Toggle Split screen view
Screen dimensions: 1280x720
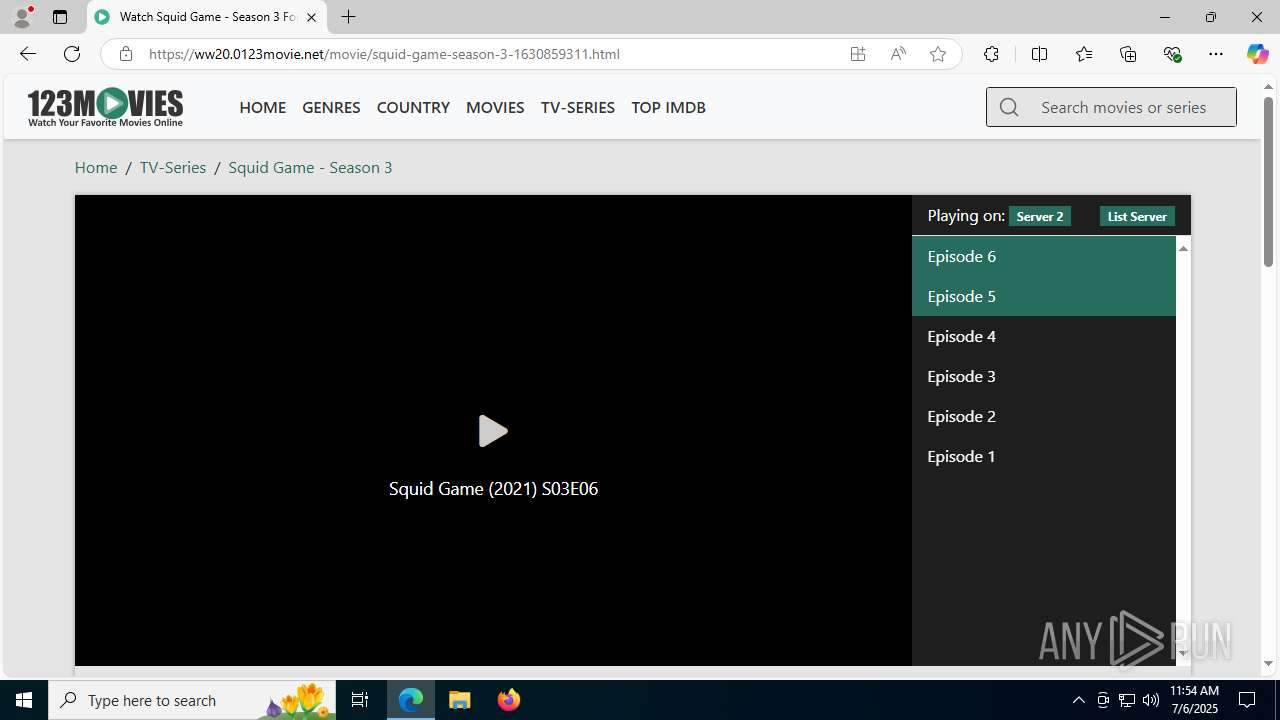pos(1039,54)
